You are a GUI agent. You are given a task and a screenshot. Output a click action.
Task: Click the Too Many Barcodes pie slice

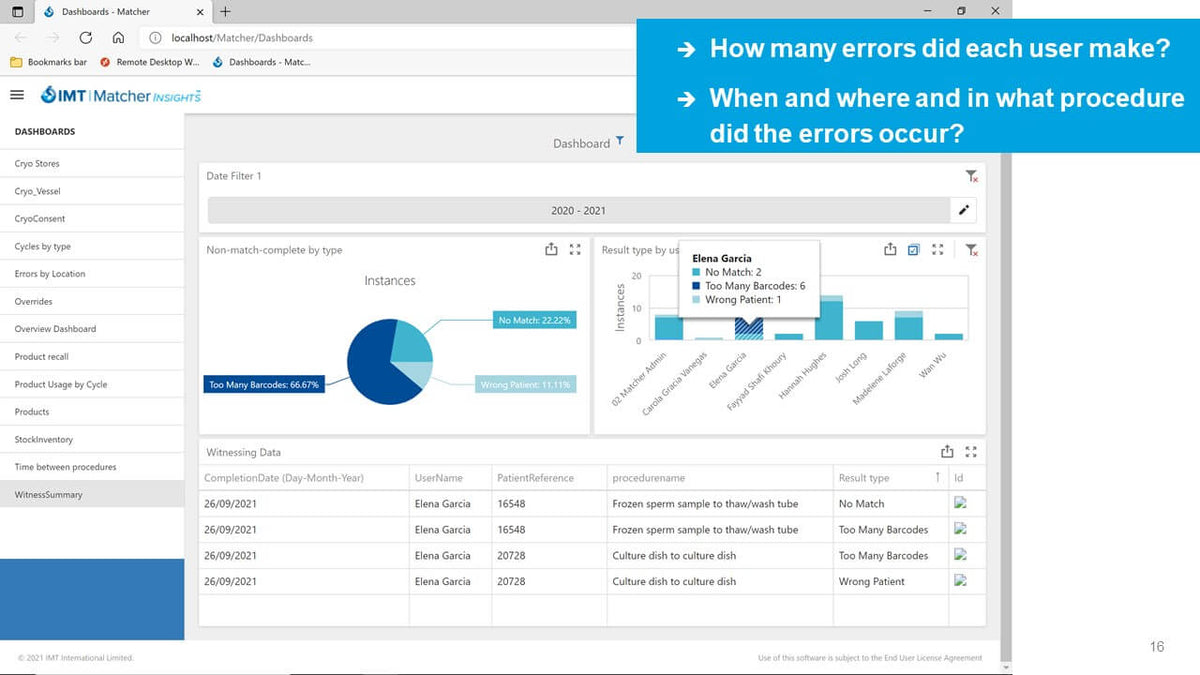coord(370,370)
